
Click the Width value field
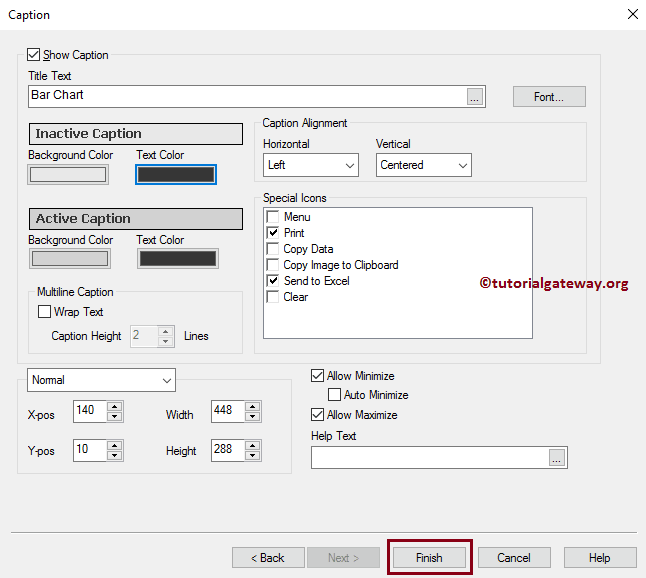click(x=228, y=411)
